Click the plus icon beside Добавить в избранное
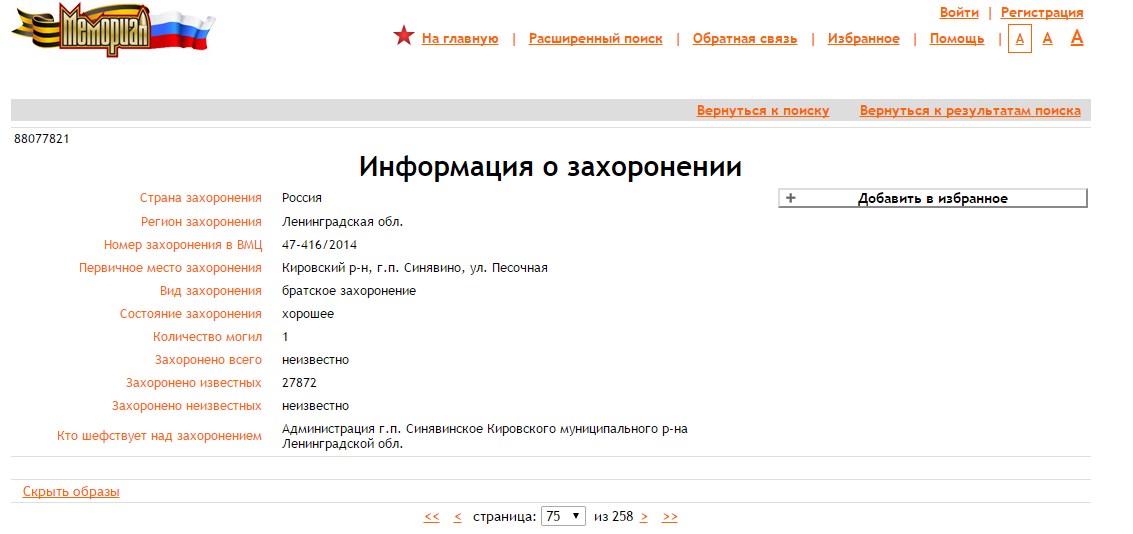 coord(790,198)
